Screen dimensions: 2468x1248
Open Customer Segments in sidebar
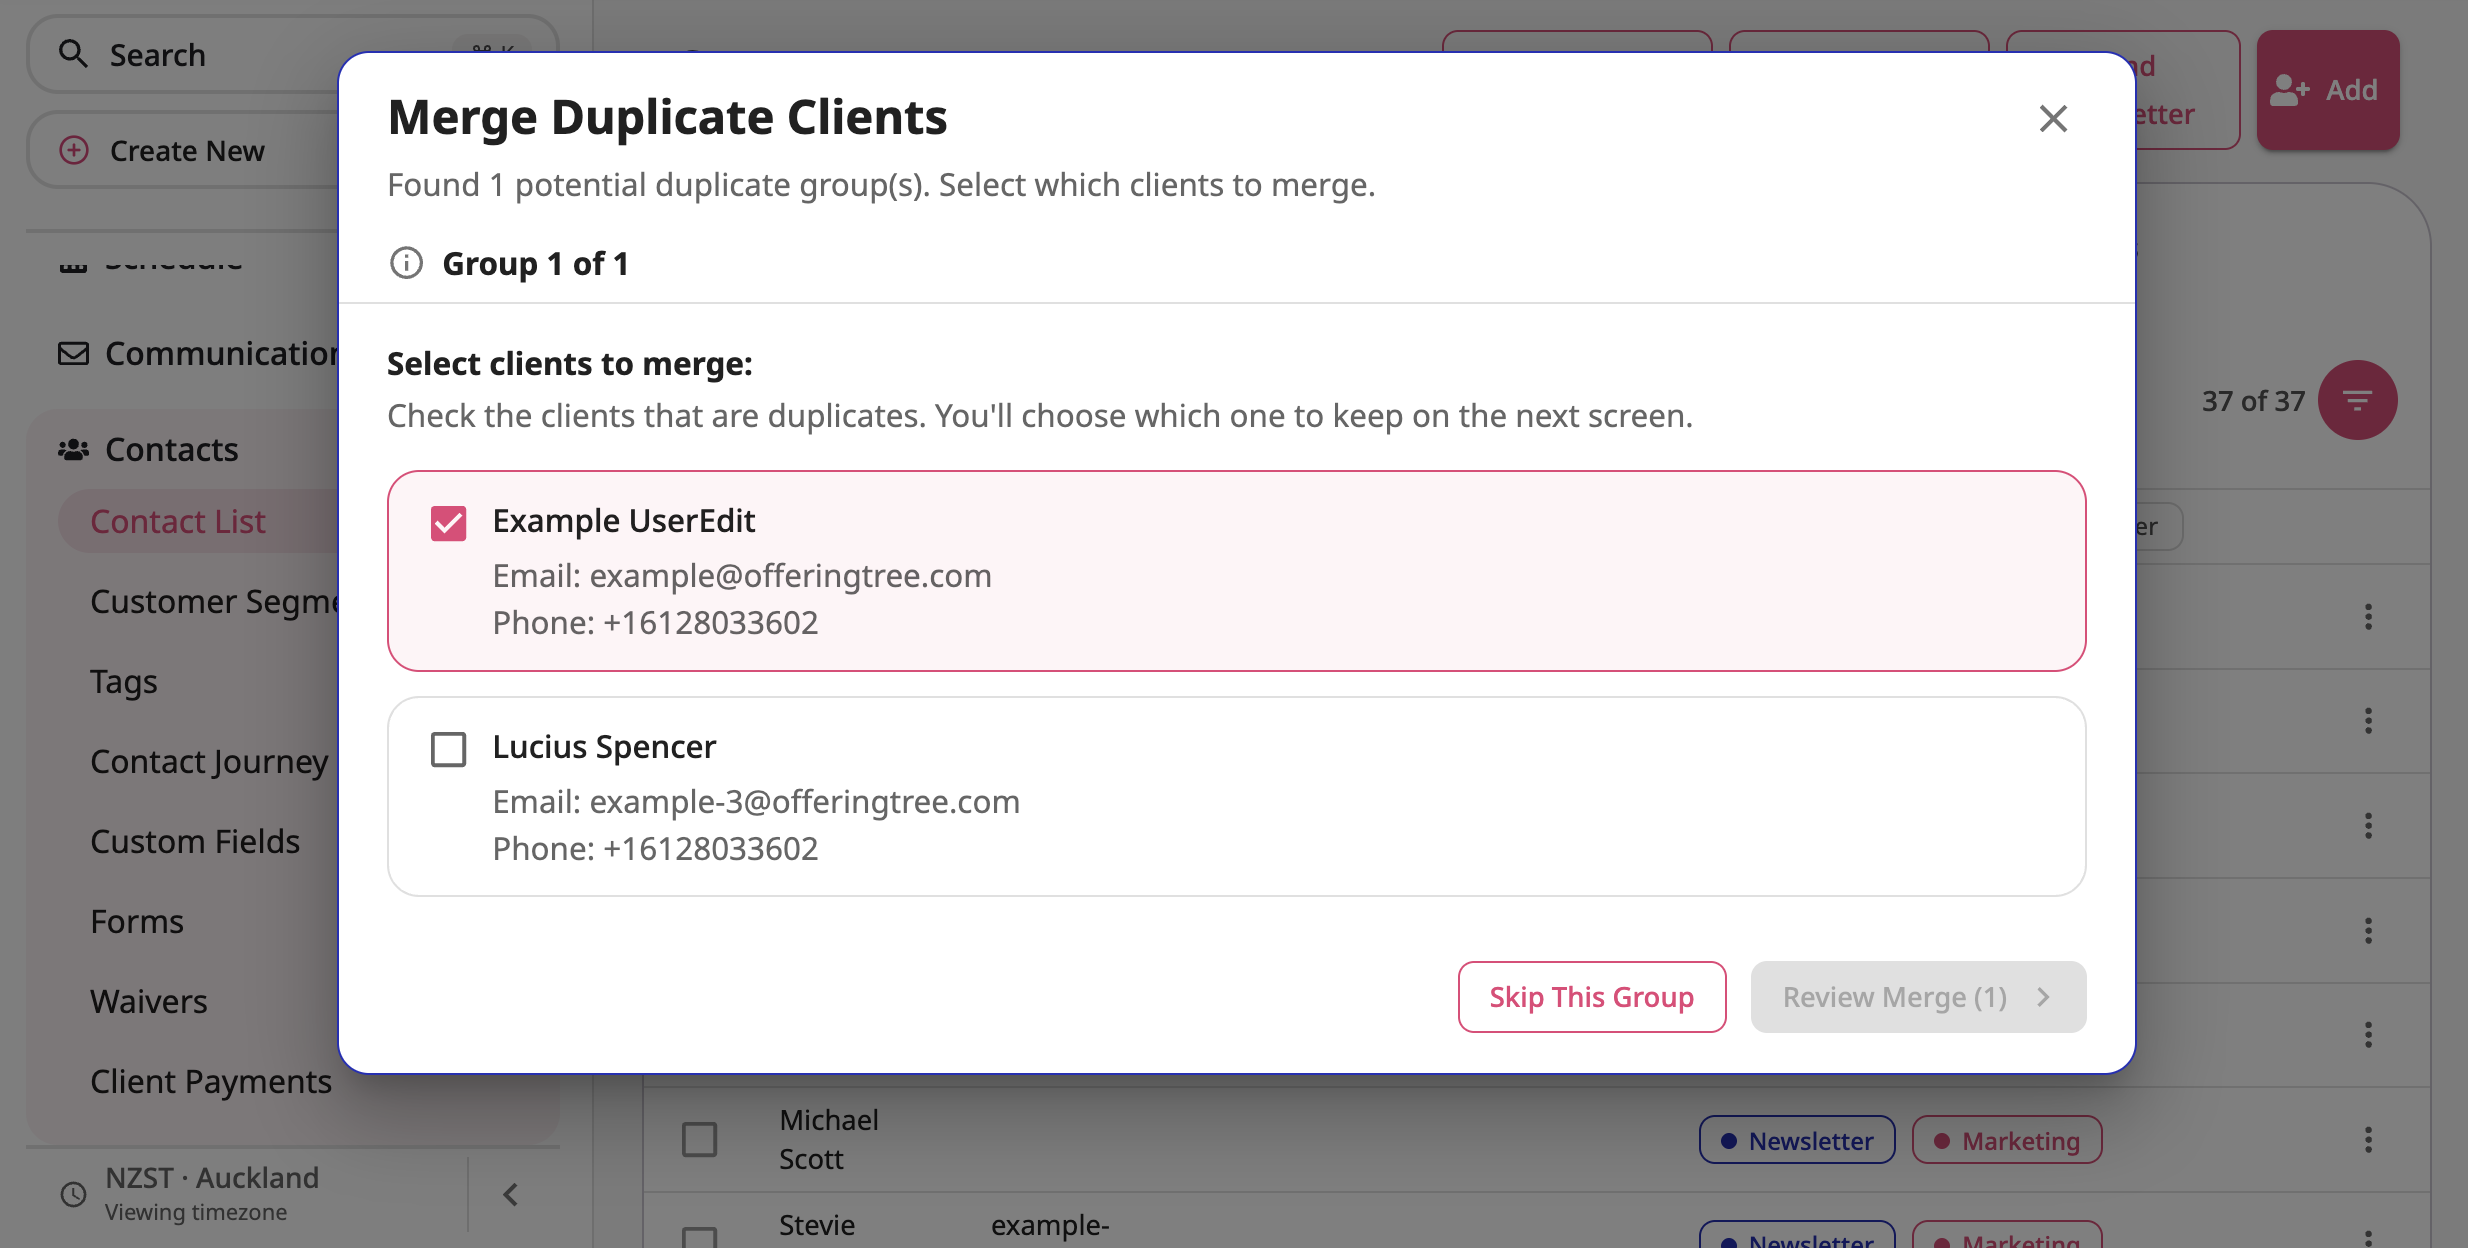(x=215, y=601)
